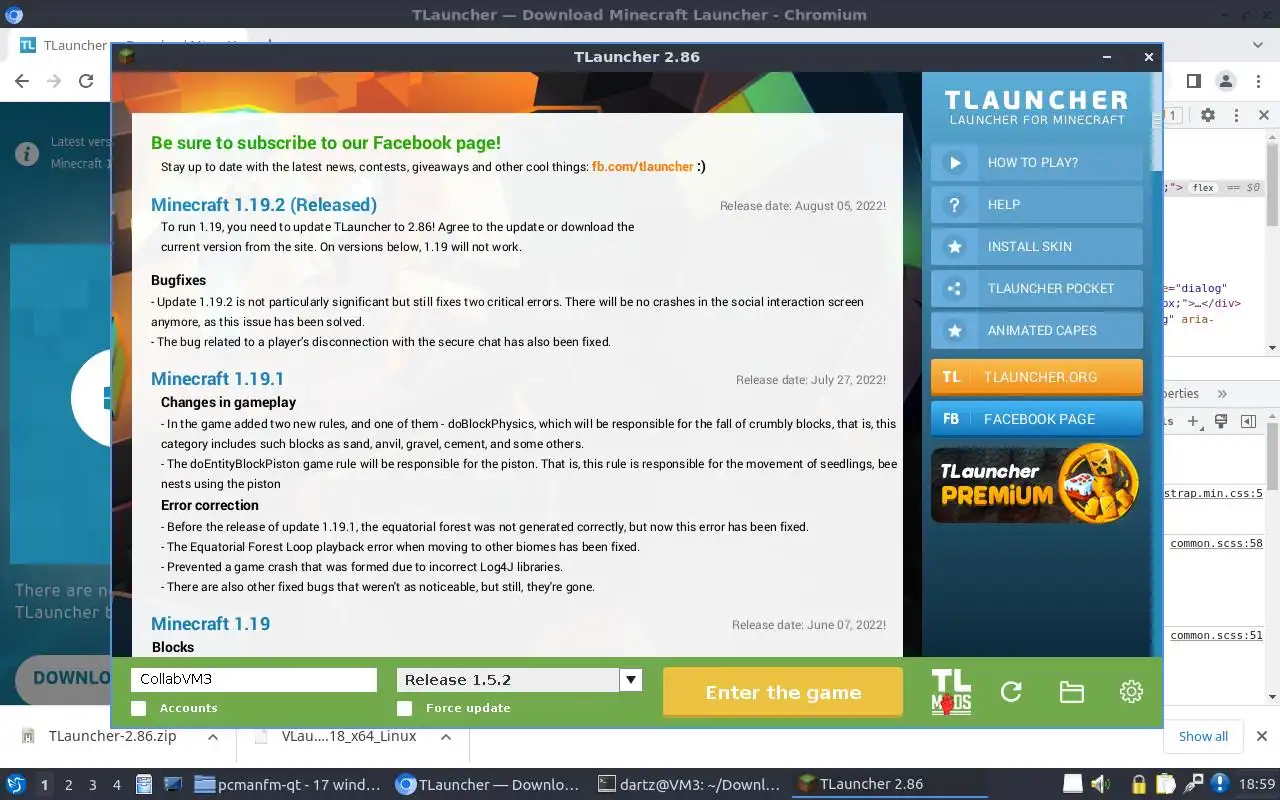
Task: Open the ANIMATED CAPES option
Action: point(1036,330)
